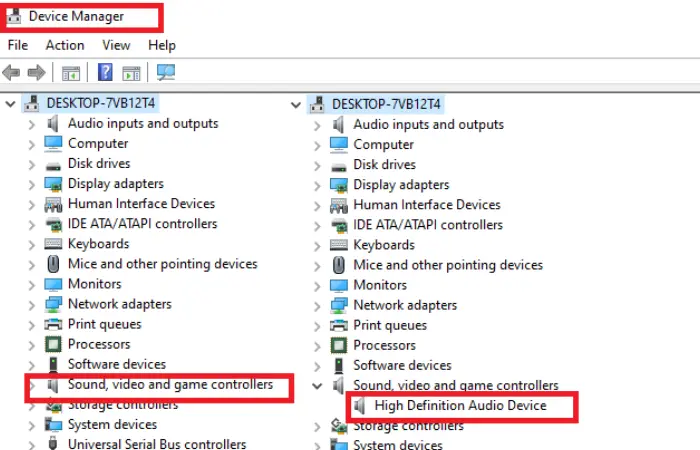This screenshot has height=450, width=700.
Task: Expand Print queues in the left tree
Action: (32, 325)
